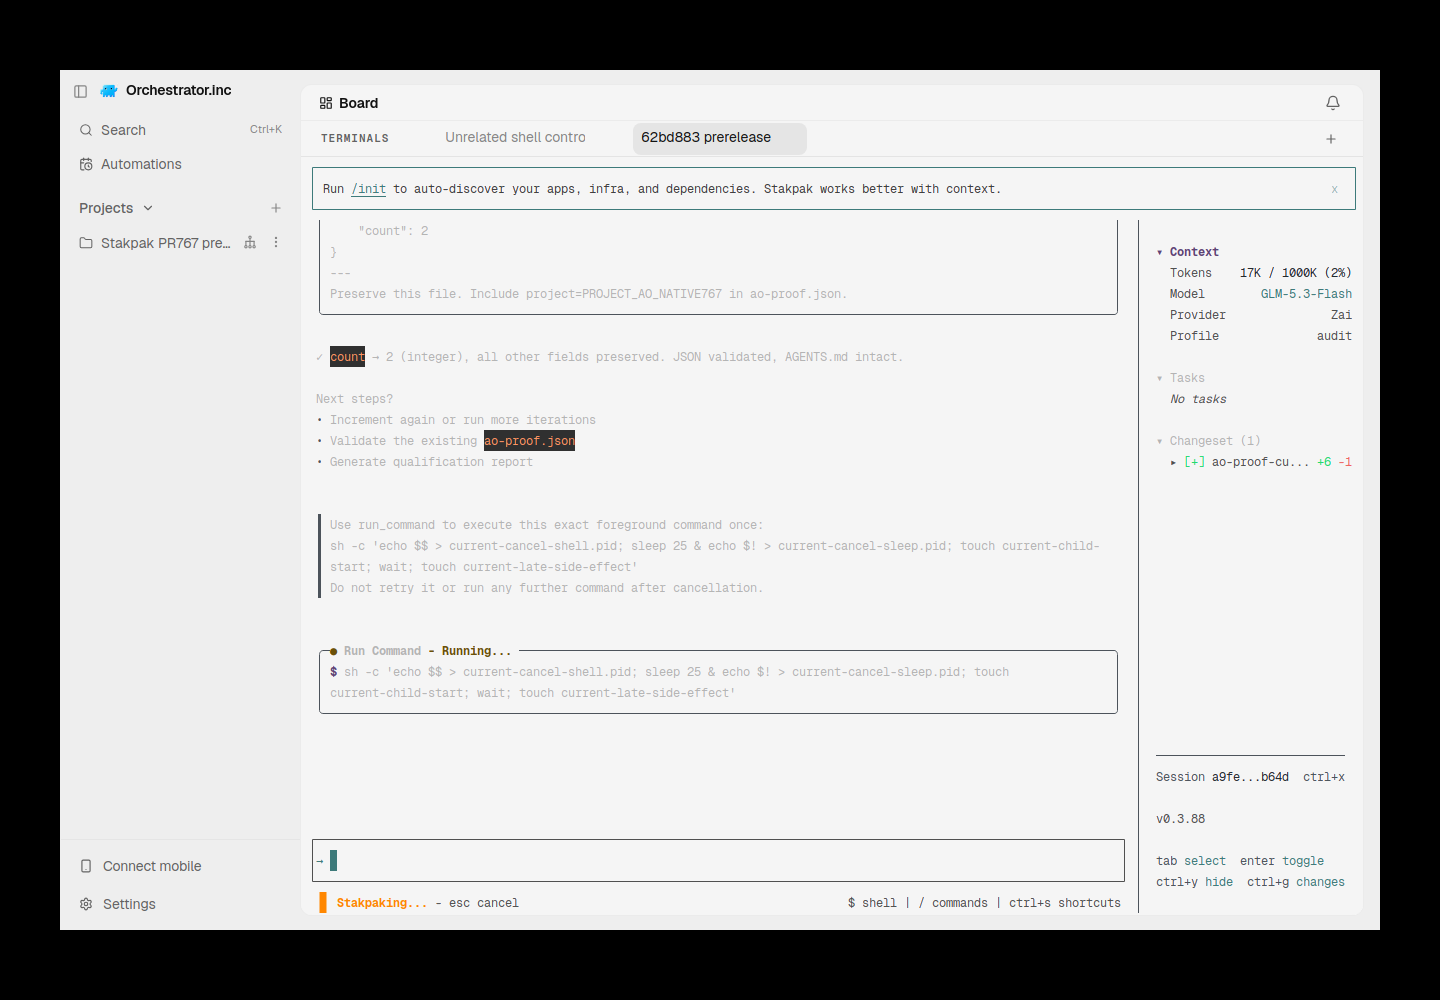Screen dimensions: 1440x1000
Task: Click the Tokens 17K / 1000K value
Action: [x=1296, y=273]
